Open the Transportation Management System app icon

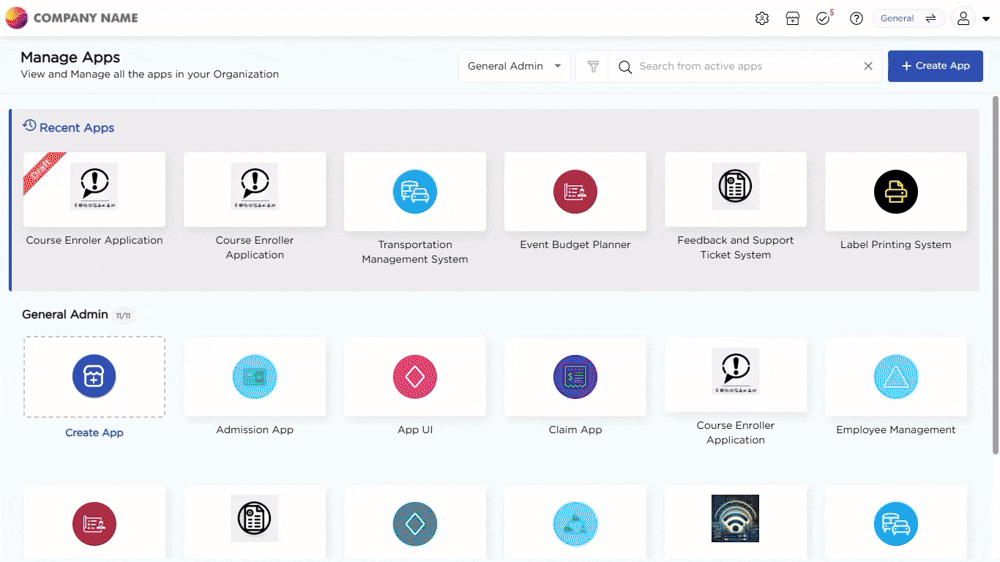(415, 191)
